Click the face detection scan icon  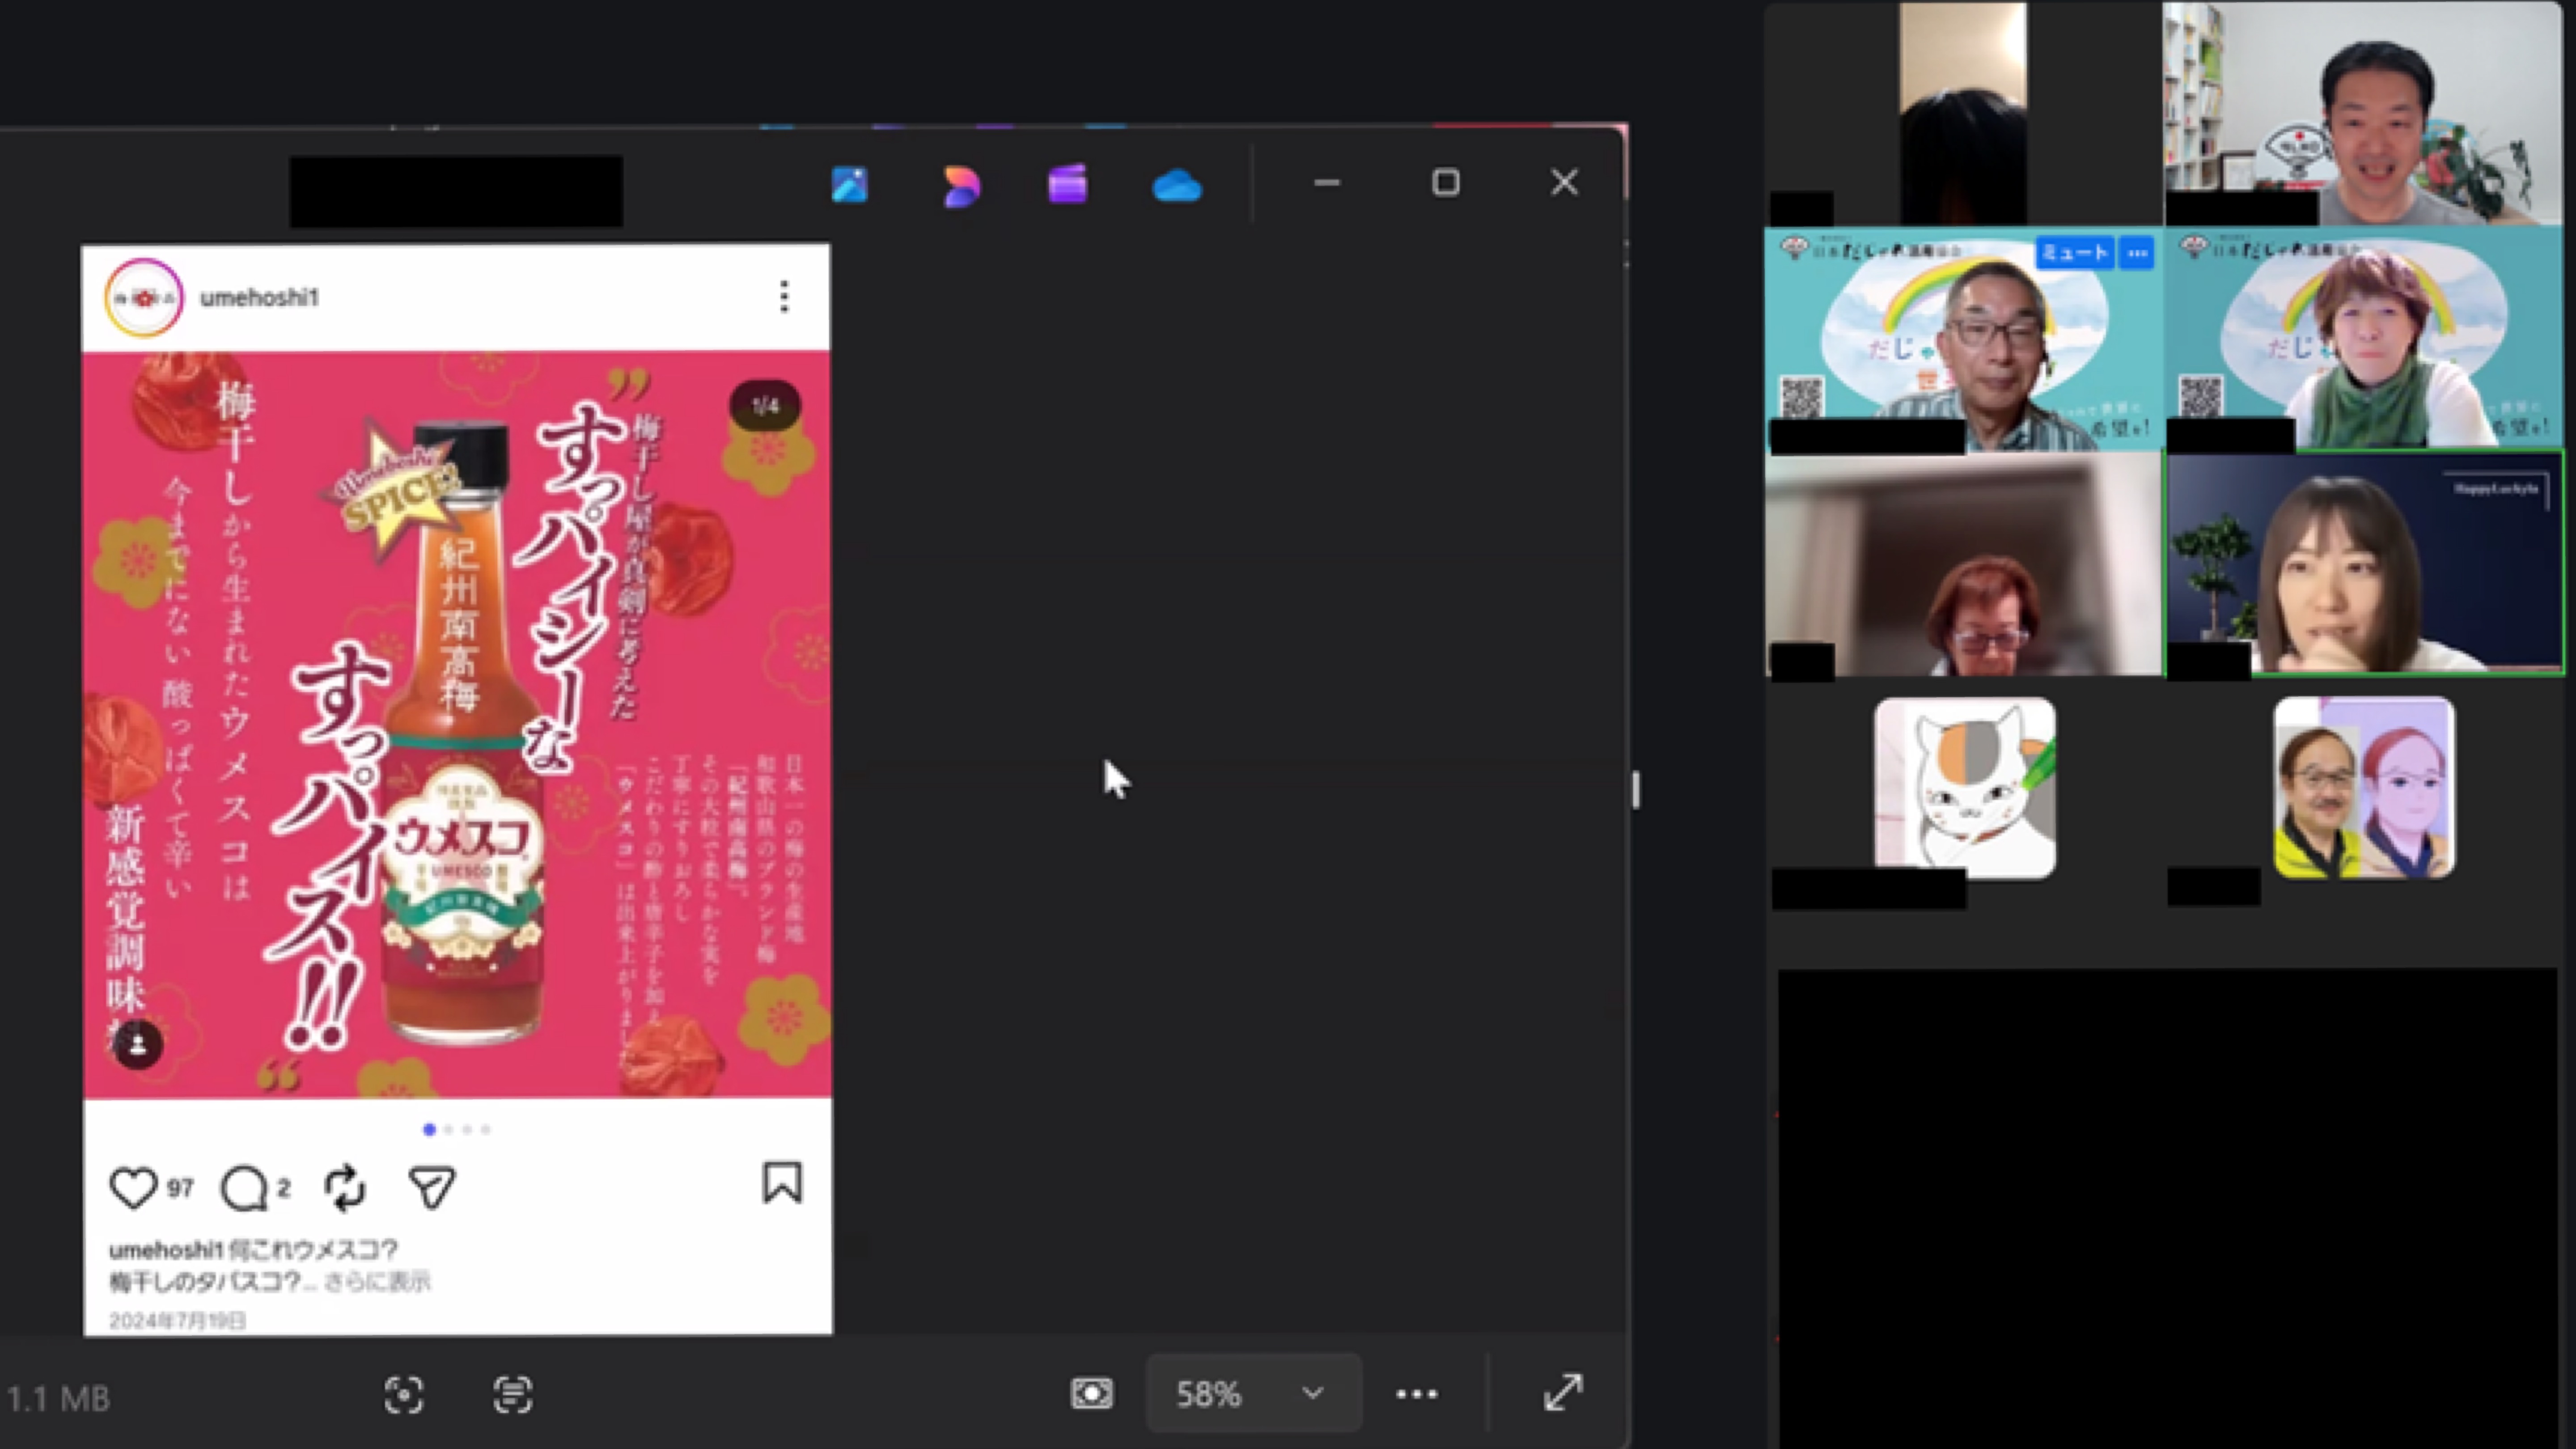point(404,1394)
